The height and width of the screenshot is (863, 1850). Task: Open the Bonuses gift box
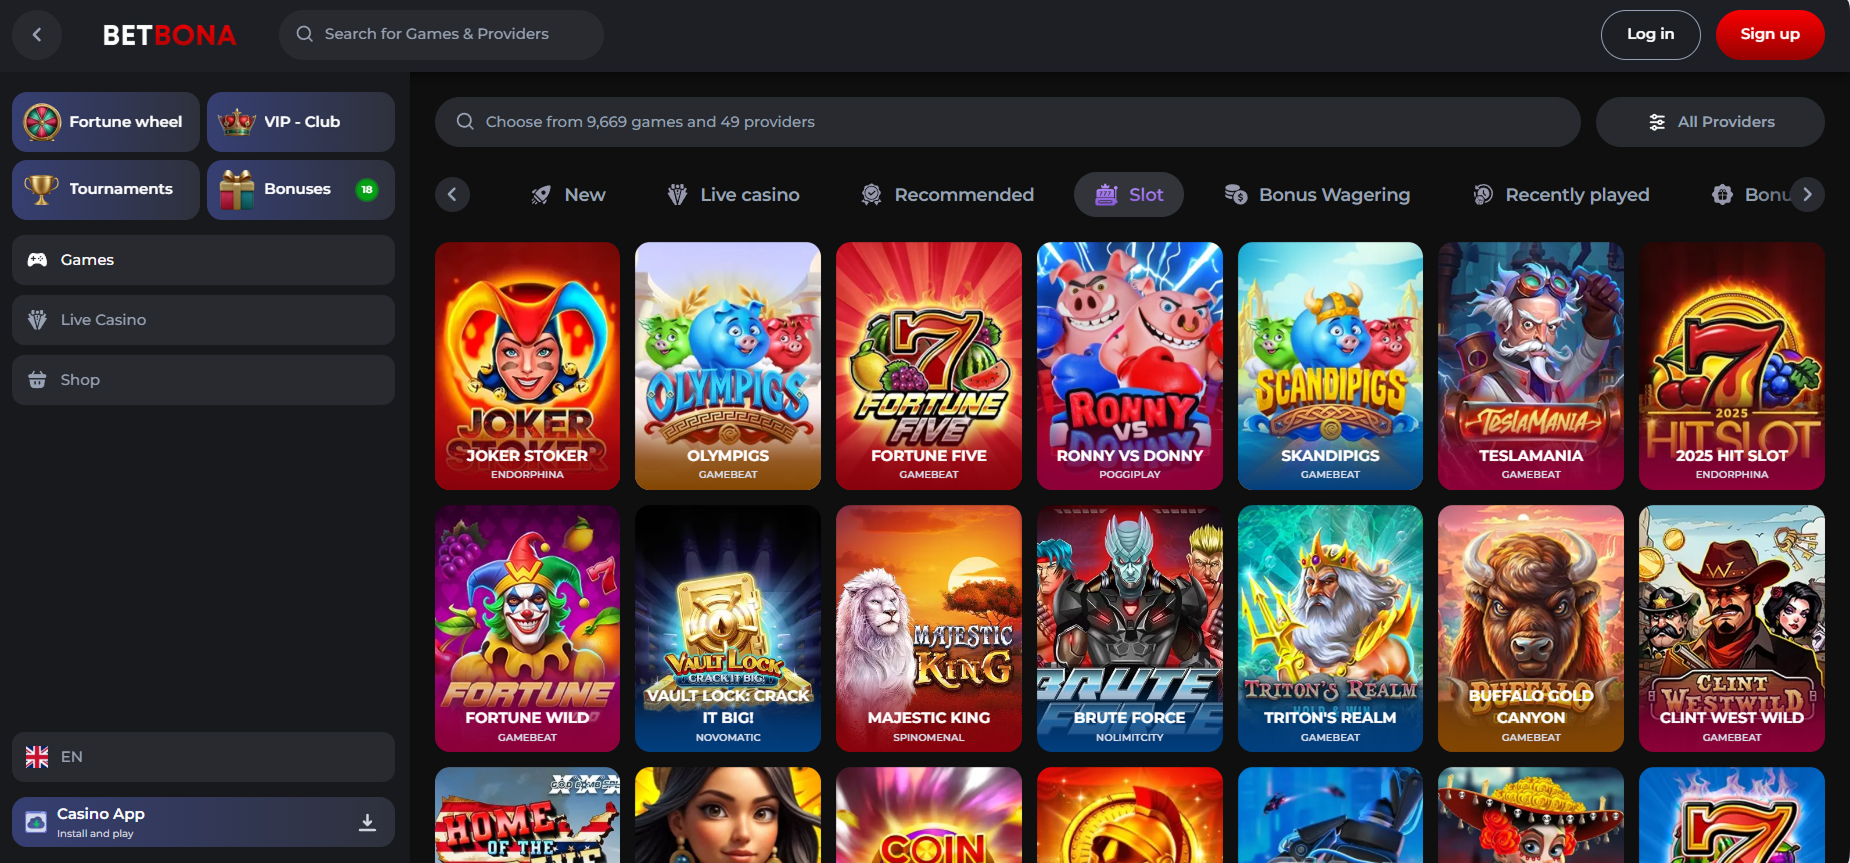237,189
